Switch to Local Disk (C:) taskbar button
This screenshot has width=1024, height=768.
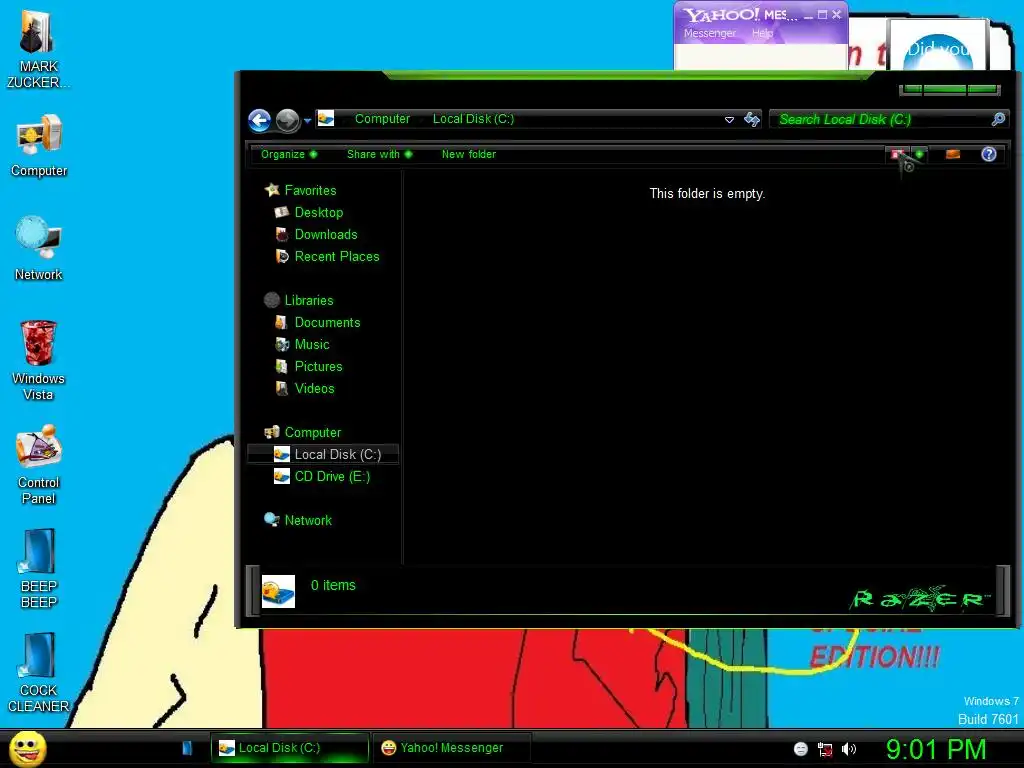[289, 748]
